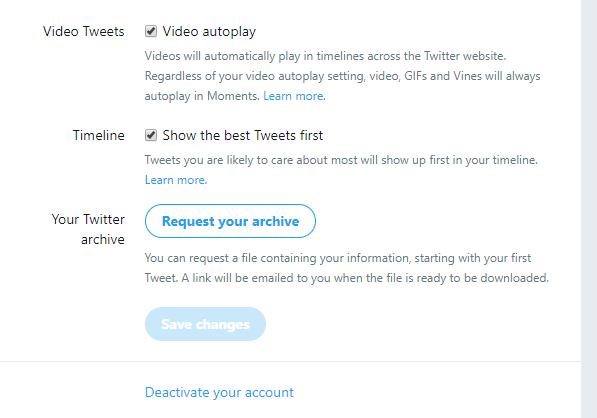Click the GIFs and Vines text in the autoplay description
Image resolution: width=597 pixels, height=418 pixels.
442,76
